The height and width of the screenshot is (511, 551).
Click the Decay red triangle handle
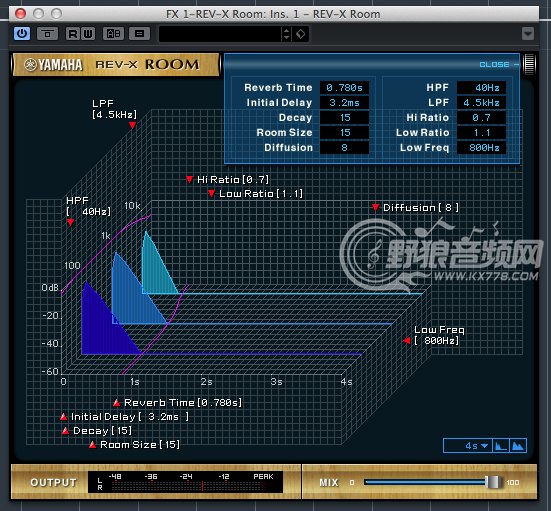[65, 431]
